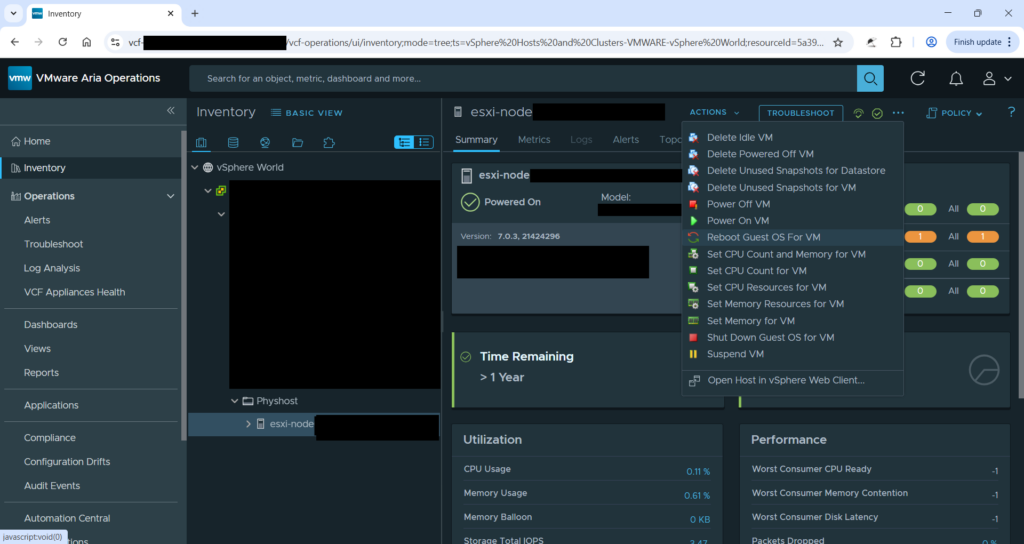1024x544 pixels.
Task: Click into the global search field
Action: point(522,78)
